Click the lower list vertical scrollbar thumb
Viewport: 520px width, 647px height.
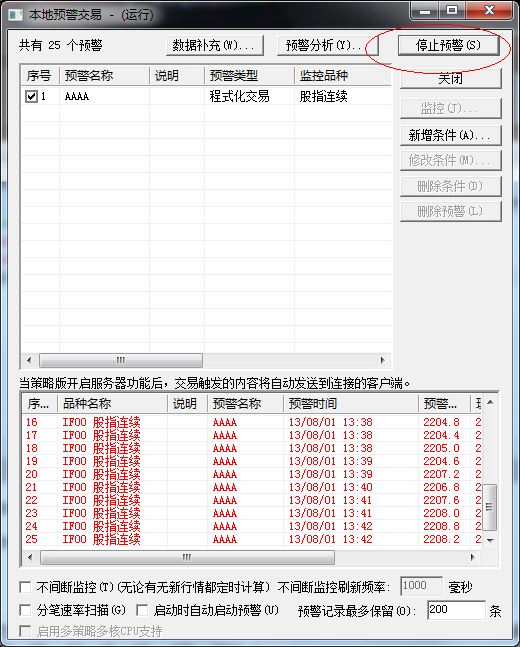click(x=490, y=508)
